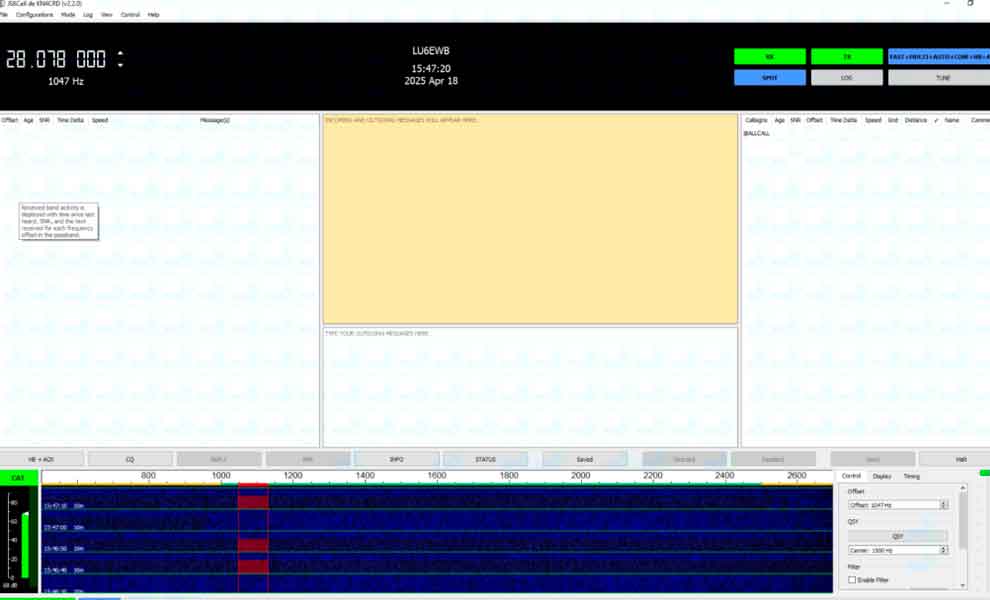990x600 pixels.
Task: Send a CQ call
Action: 130,459
